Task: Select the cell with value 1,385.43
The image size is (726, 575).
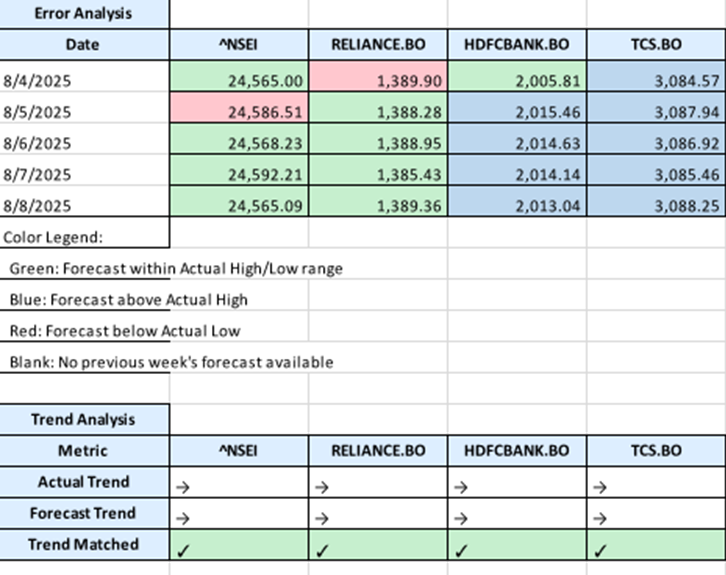Action: pyautogui.click(x=378, y=170)
